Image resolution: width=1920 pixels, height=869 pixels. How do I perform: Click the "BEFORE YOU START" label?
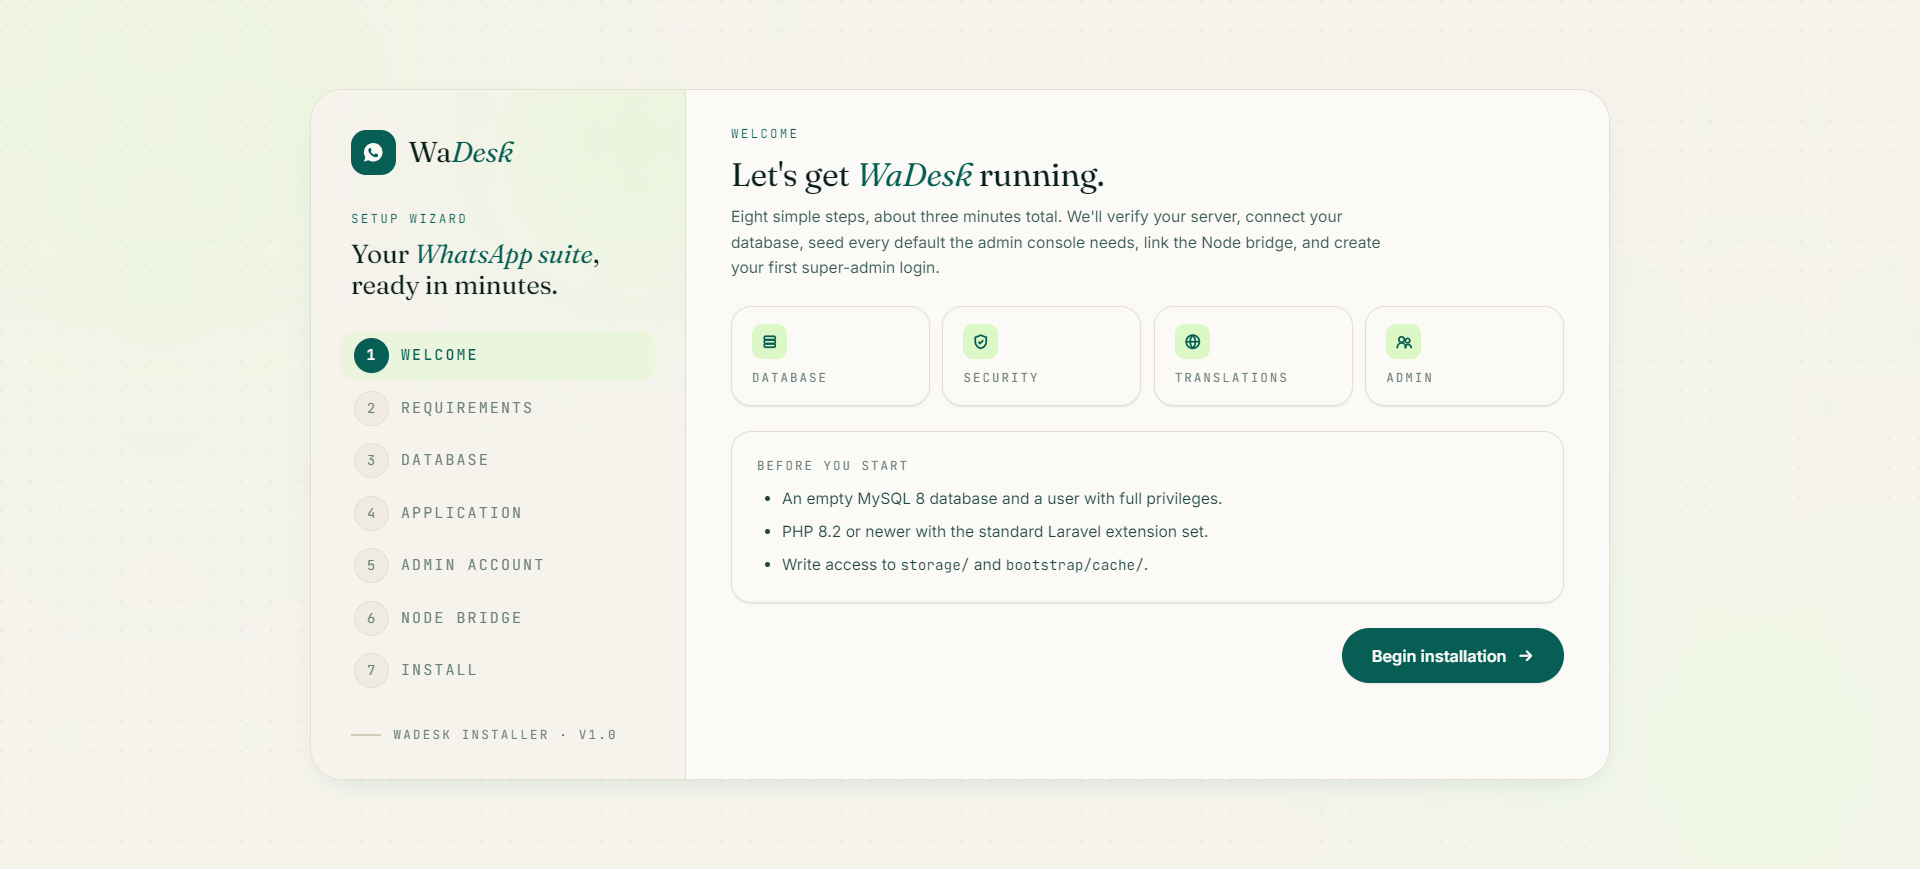(832, 466)
